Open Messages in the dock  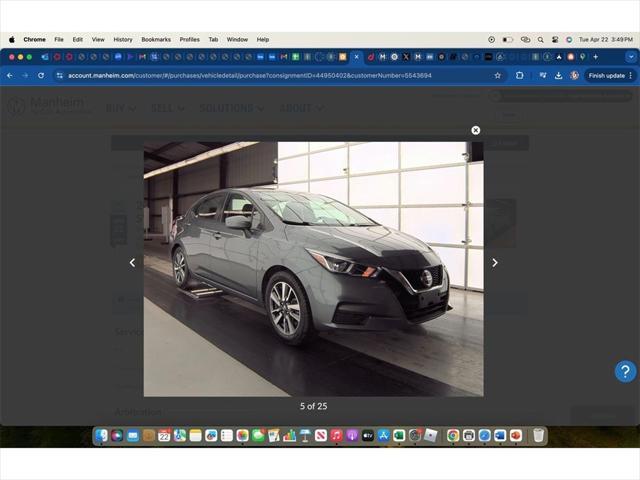pyautogui.click(x=258, y=436)
